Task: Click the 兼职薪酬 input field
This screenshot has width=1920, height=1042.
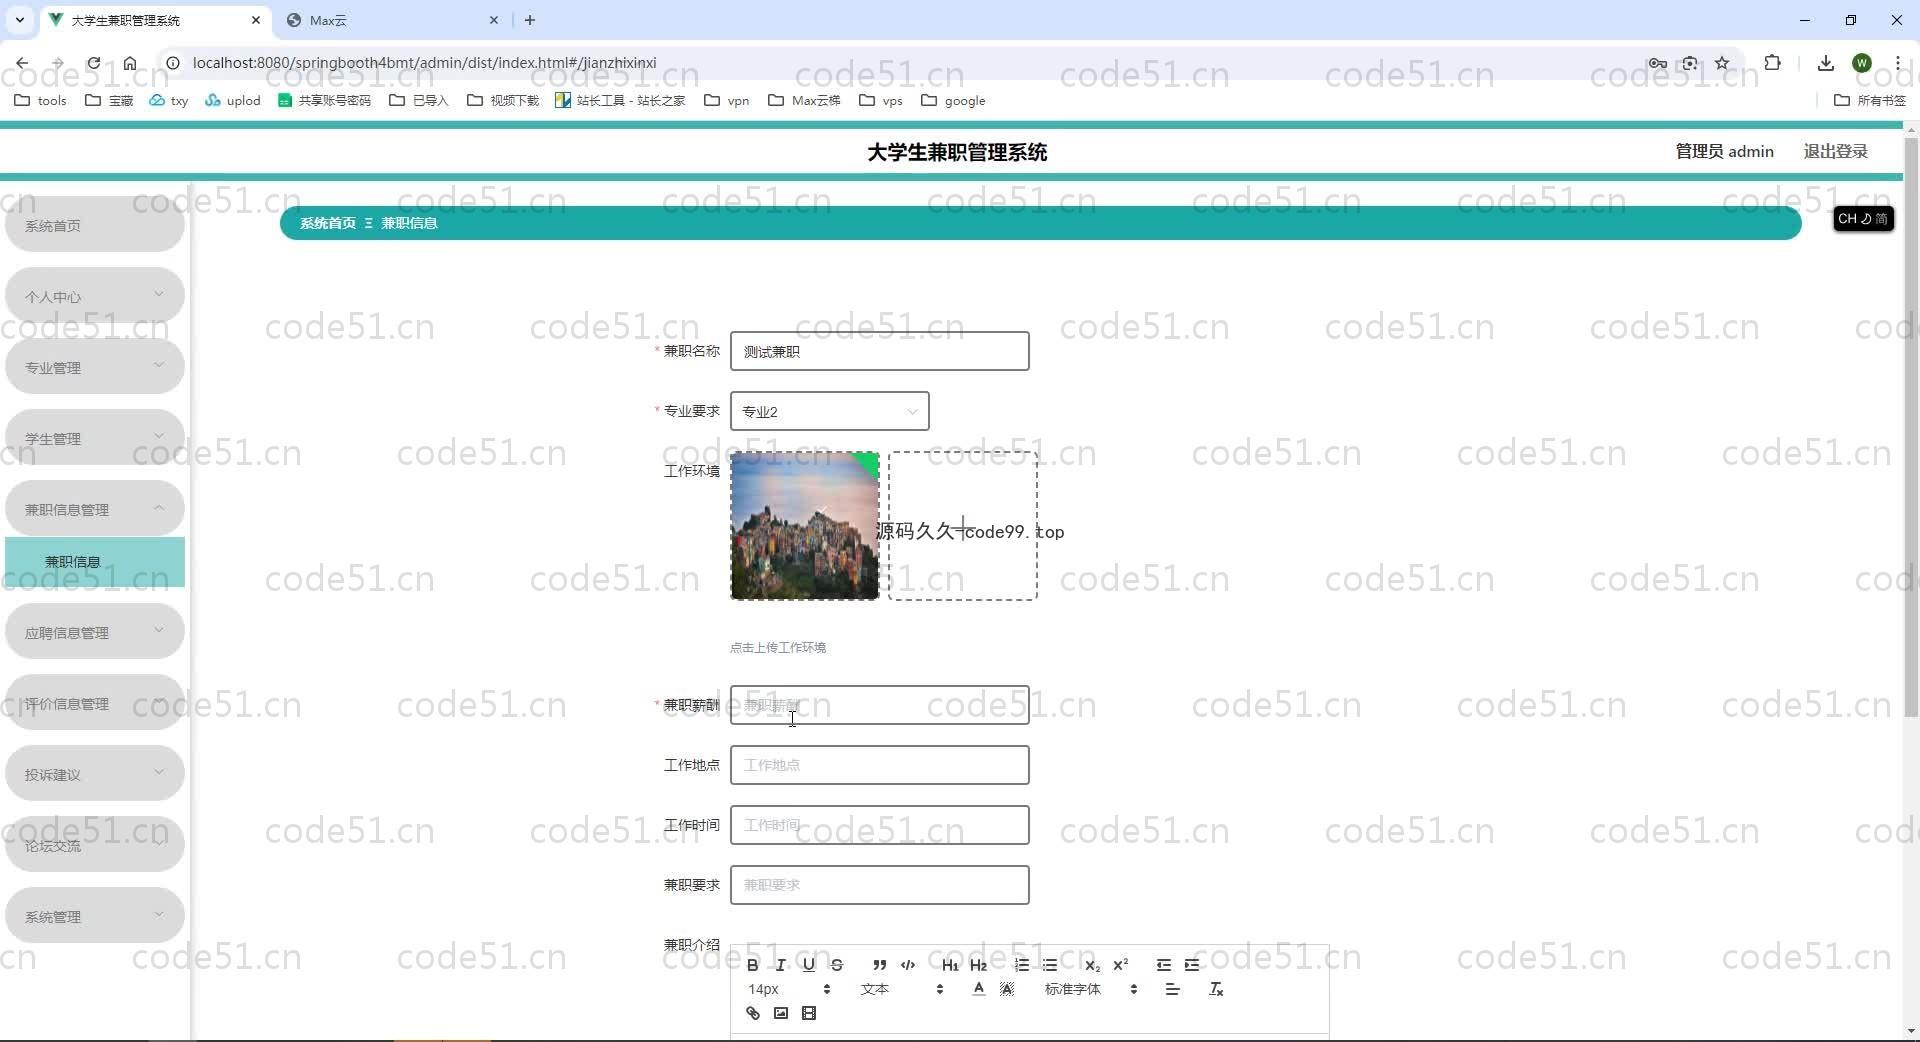Action: point(879,705)
